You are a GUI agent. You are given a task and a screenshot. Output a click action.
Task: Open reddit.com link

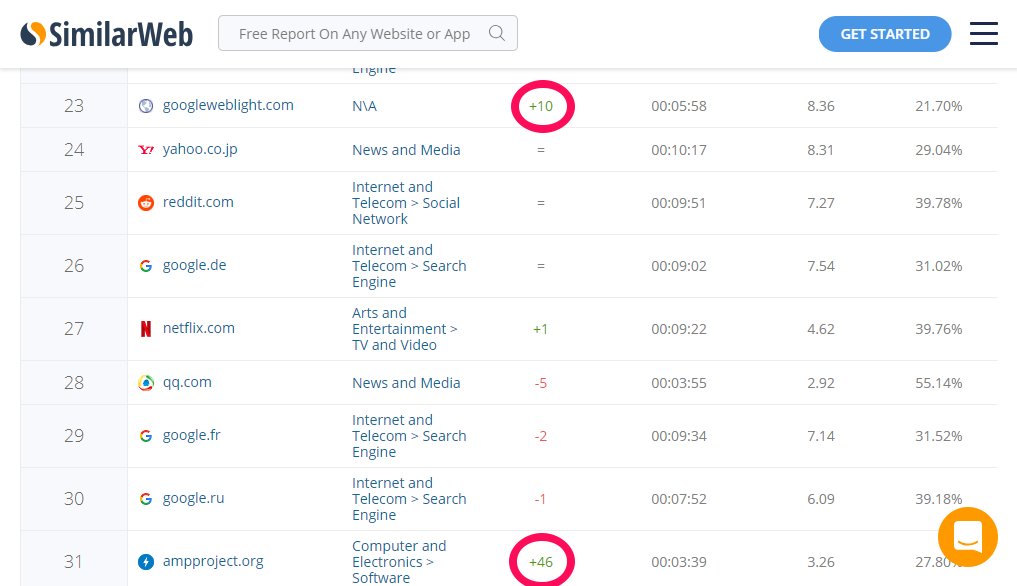198,202
